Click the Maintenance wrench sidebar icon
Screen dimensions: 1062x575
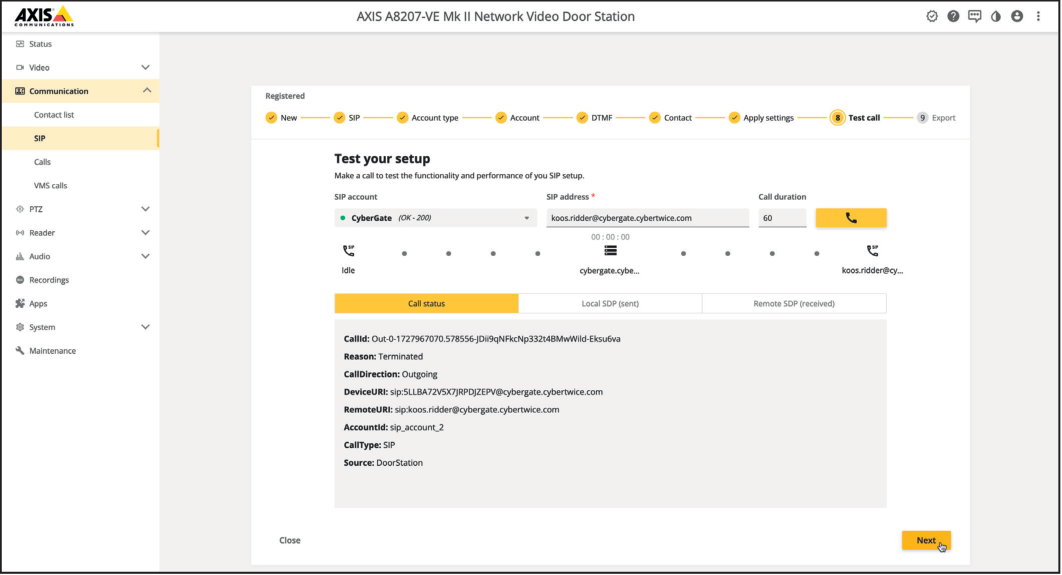point(20,351)
